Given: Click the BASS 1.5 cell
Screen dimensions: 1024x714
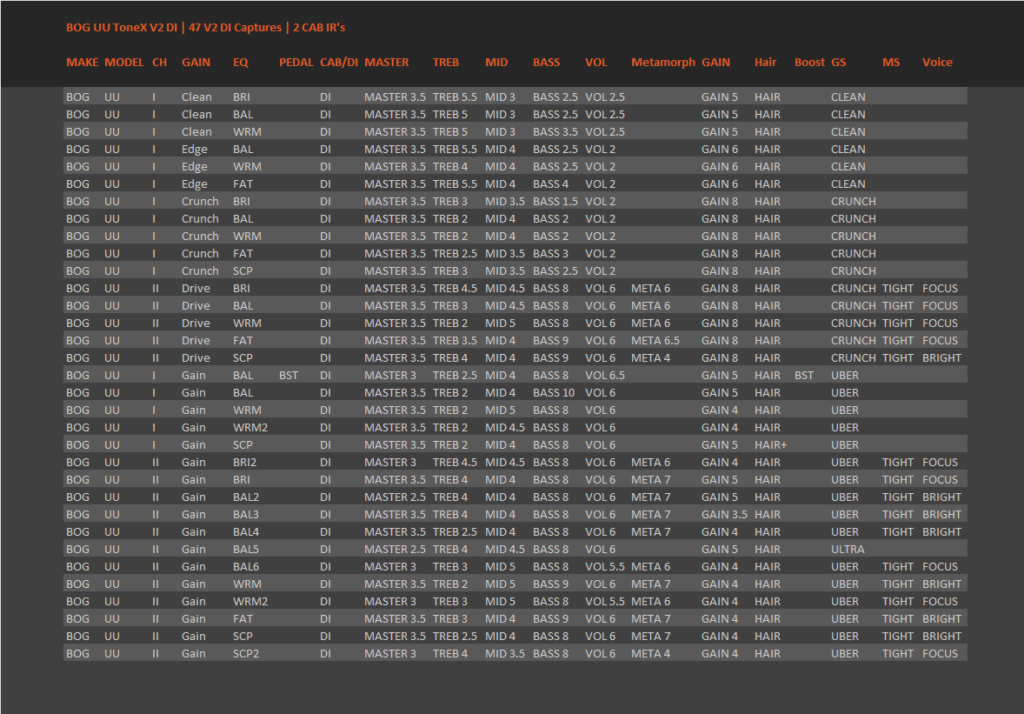Looking at the screenshot, I should coord(555,201).
